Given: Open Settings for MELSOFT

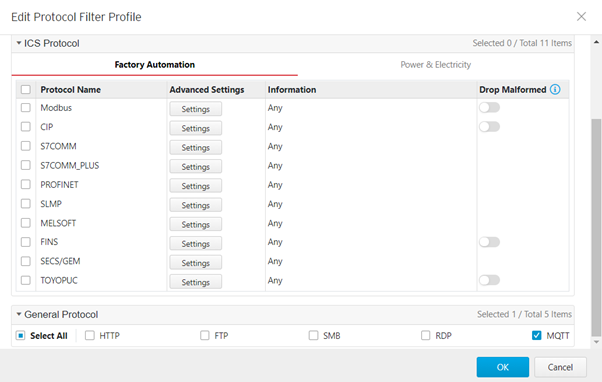Looking at the screenshot, I should (195, 224).
